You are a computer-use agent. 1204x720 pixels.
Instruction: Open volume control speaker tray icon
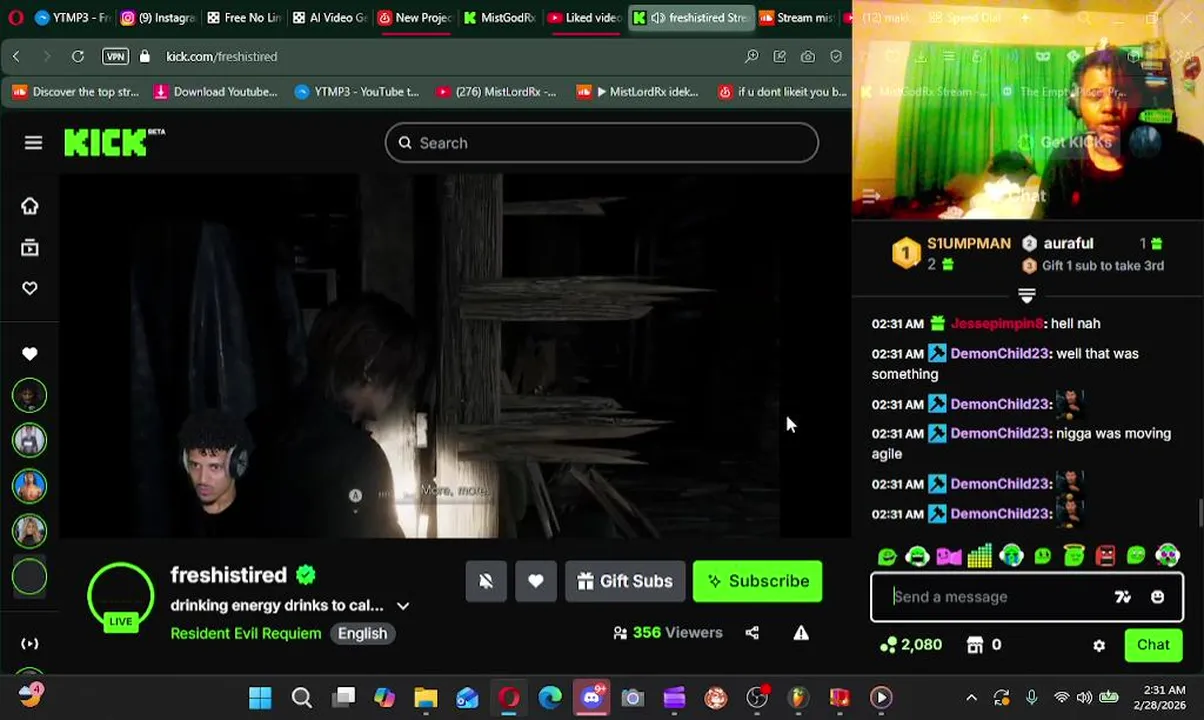coord(1084,698)
